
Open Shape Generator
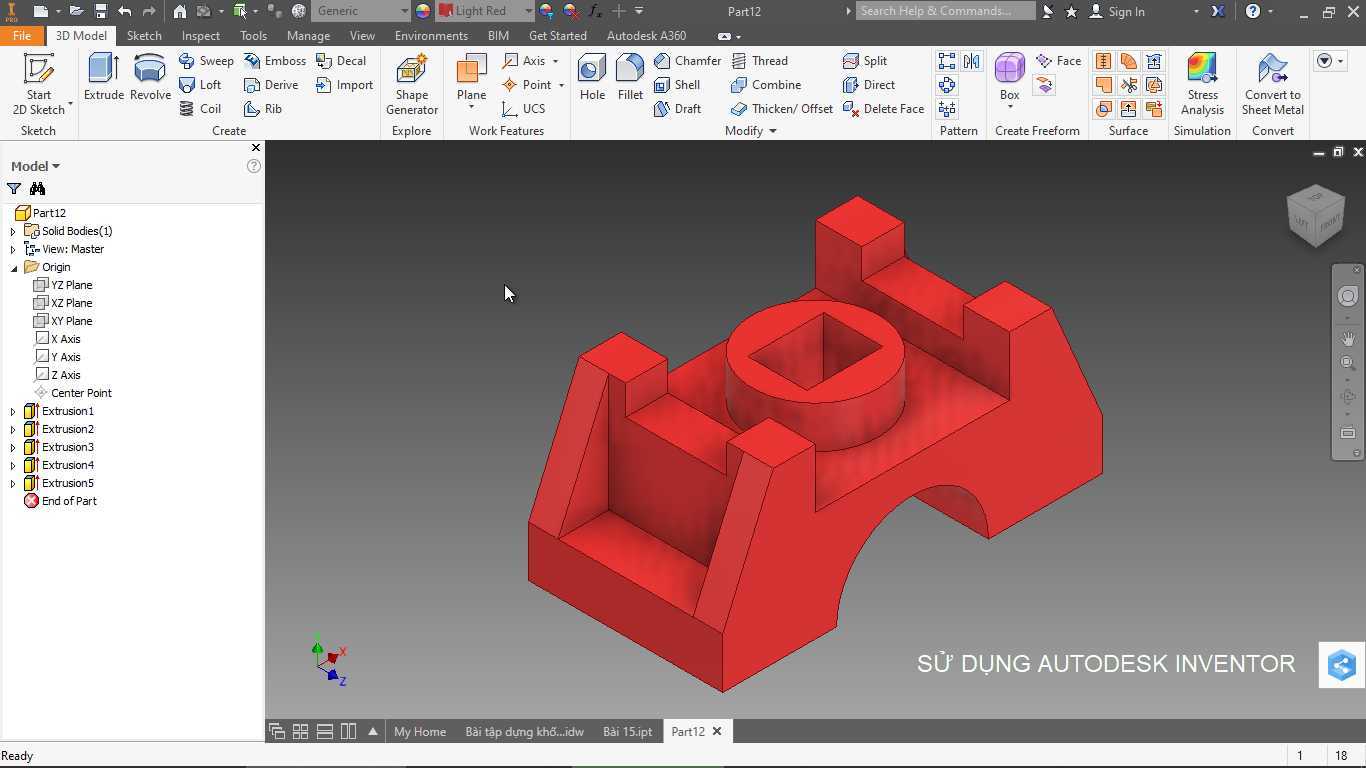point(412,85)
